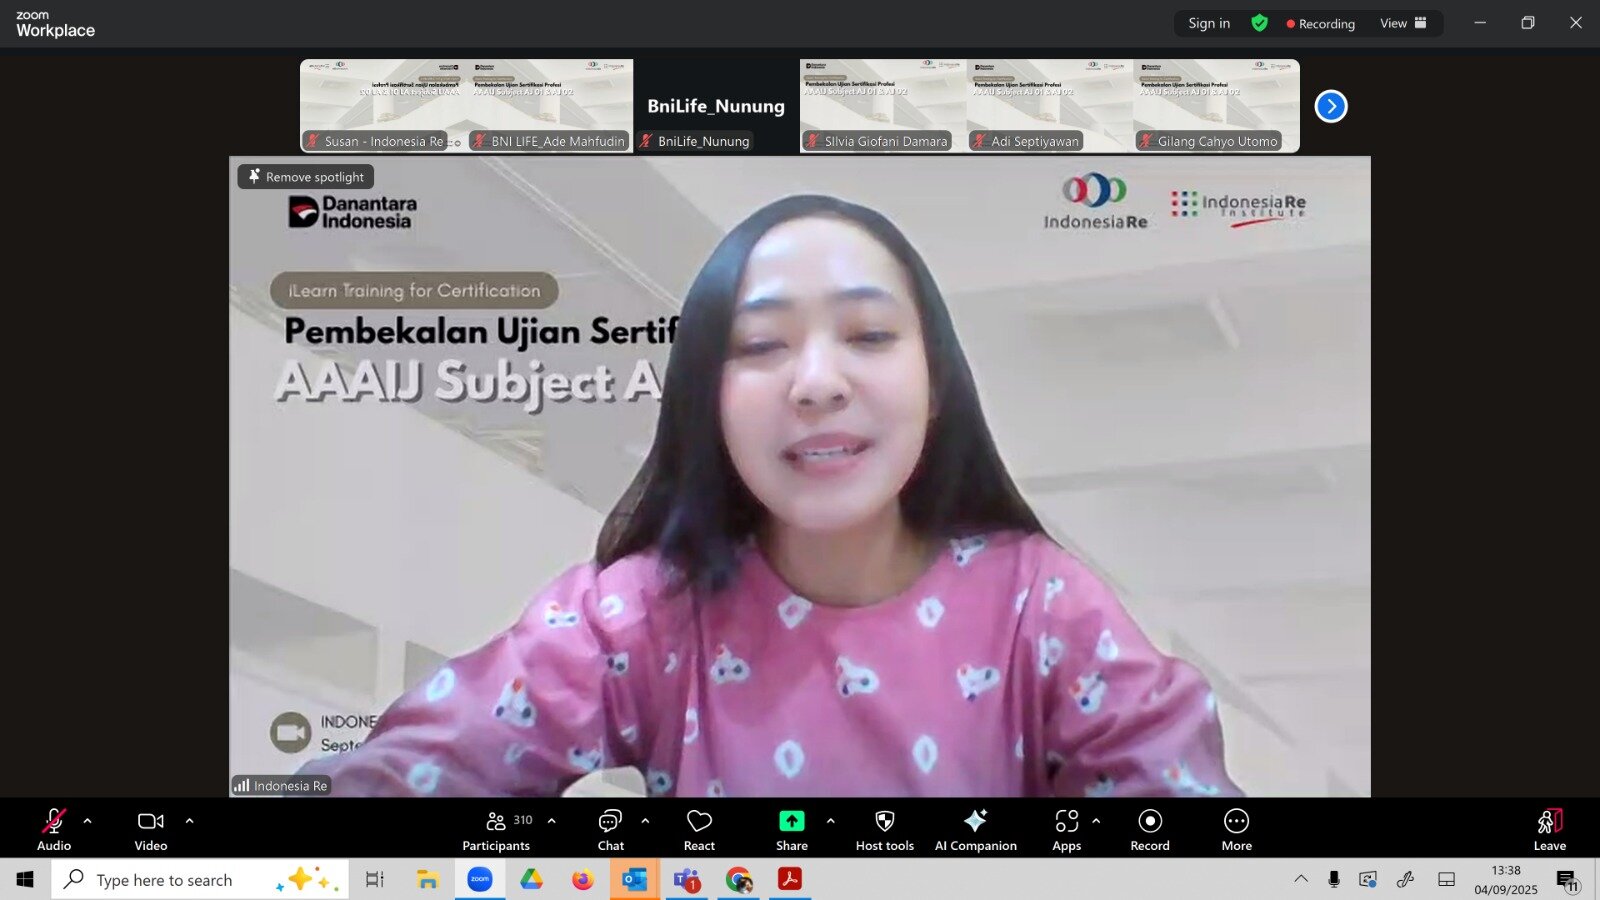This screenshot has height=900, width=1600.
Task: Open the React emoji menu
Action: point(699,830)
